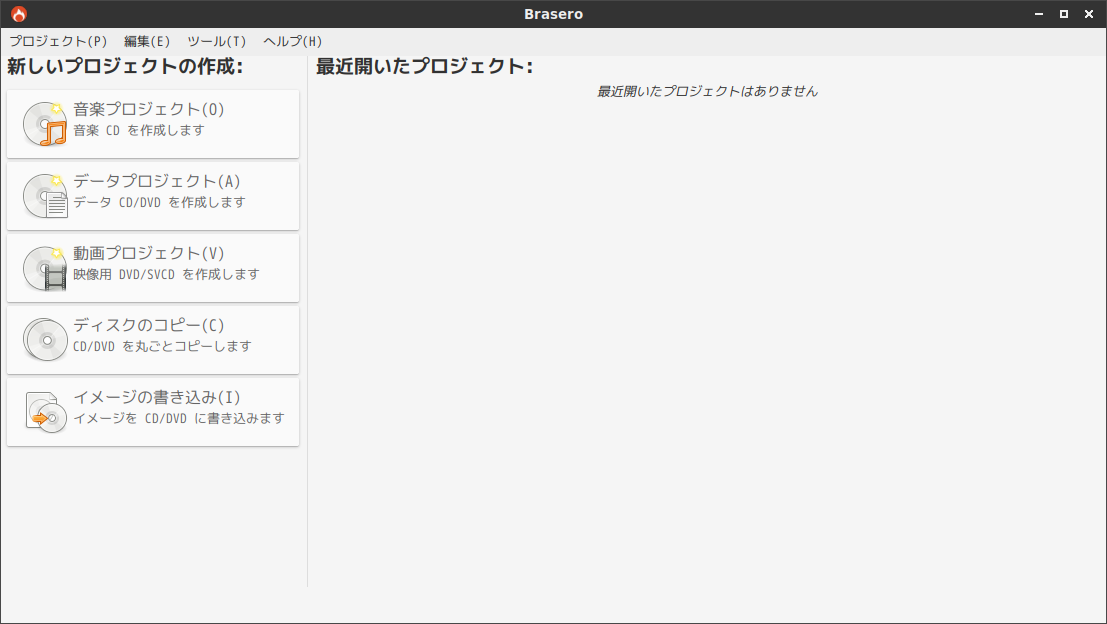Open the ヘルプ(H) menu
1107x624 pixels.
coord(292,41)
